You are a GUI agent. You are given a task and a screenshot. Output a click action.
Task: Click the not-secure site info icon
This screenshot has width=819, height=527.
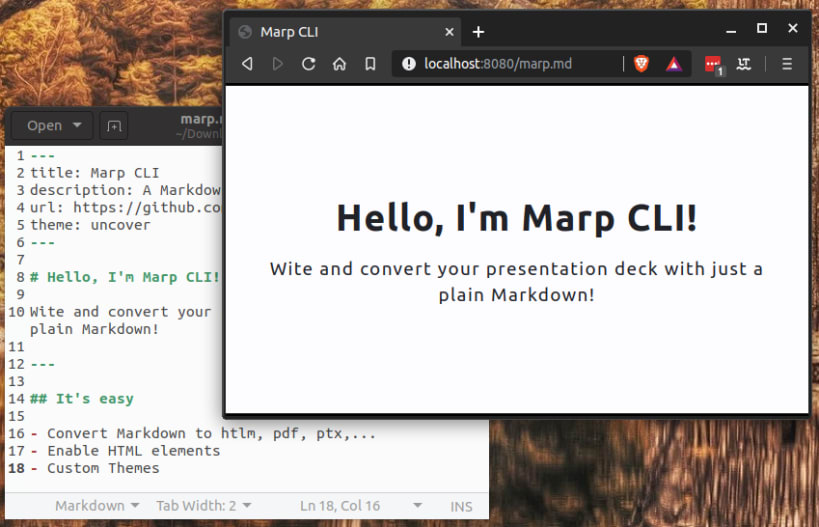409,64
